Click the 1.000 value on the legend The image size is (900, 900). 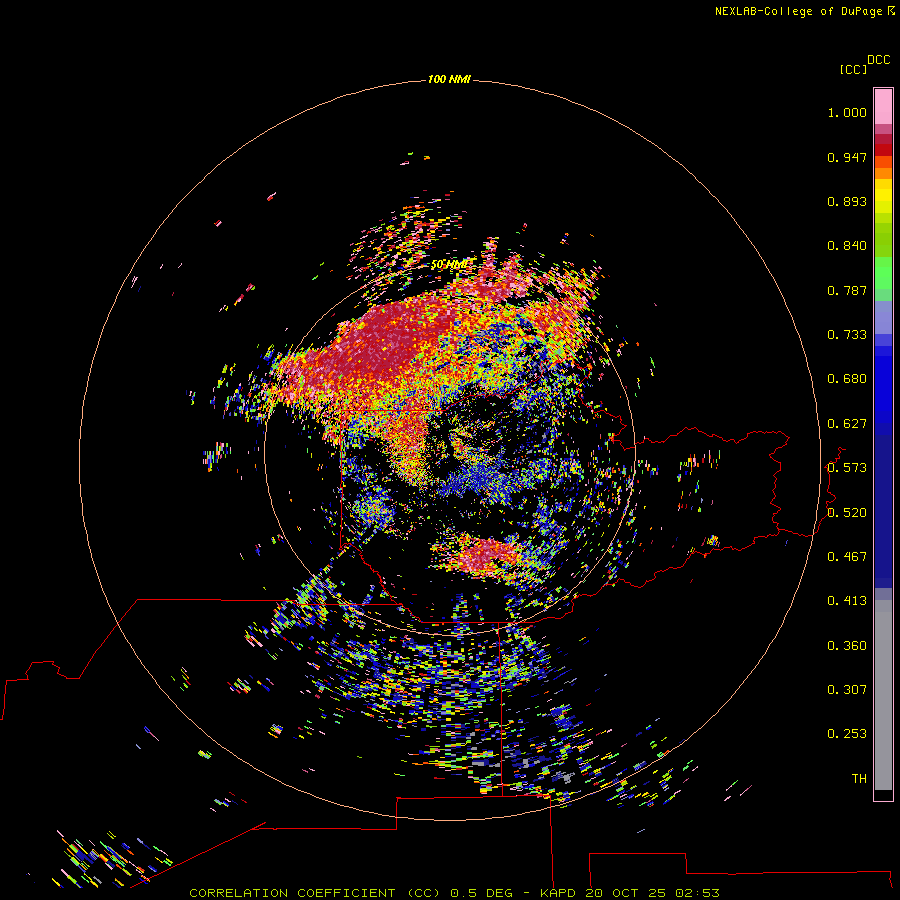pos(847,112)
